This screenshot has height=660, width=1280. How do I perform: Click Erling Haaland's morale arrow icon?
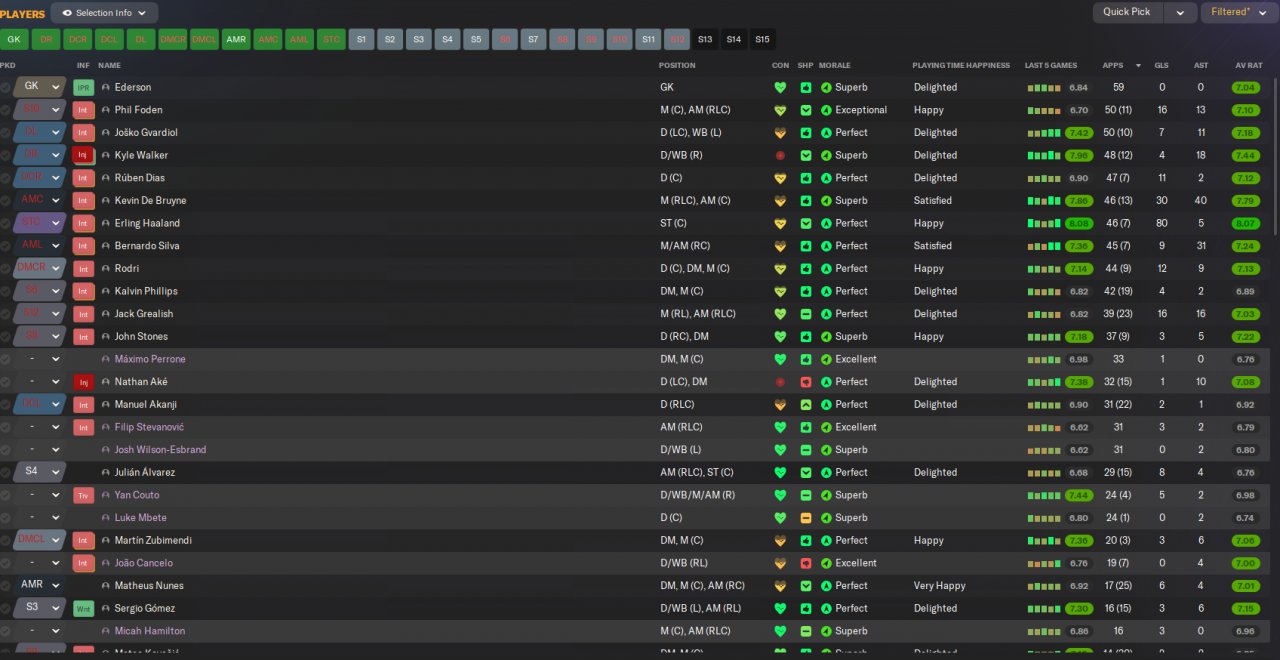[x=826, y=223]
